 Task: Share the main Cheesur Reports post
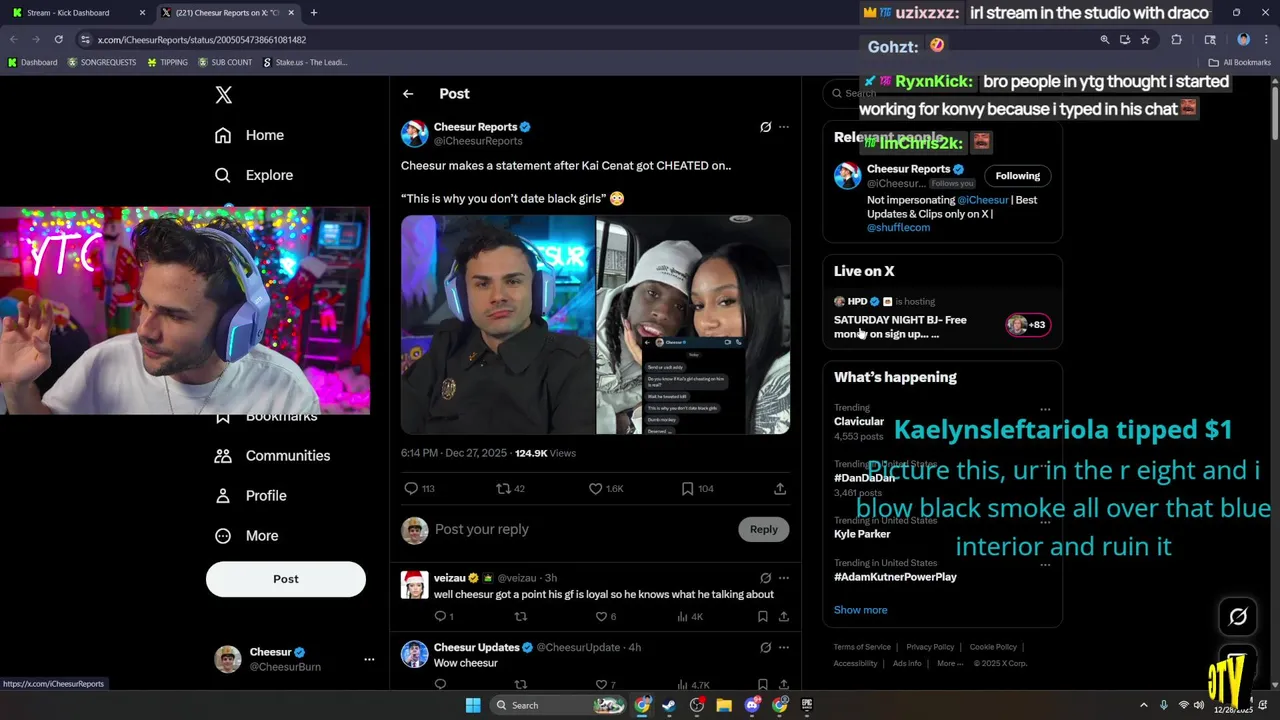780,488
